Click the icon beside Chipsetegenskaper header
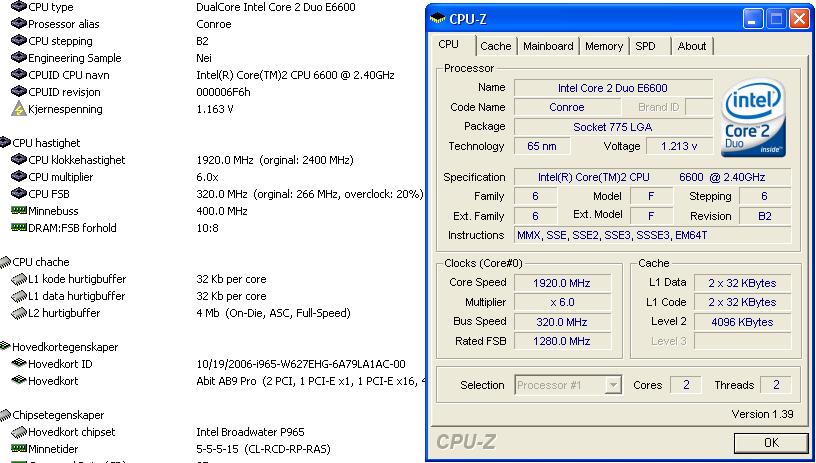816x463 pixels. pyautogui.click(x=5, y=415)
